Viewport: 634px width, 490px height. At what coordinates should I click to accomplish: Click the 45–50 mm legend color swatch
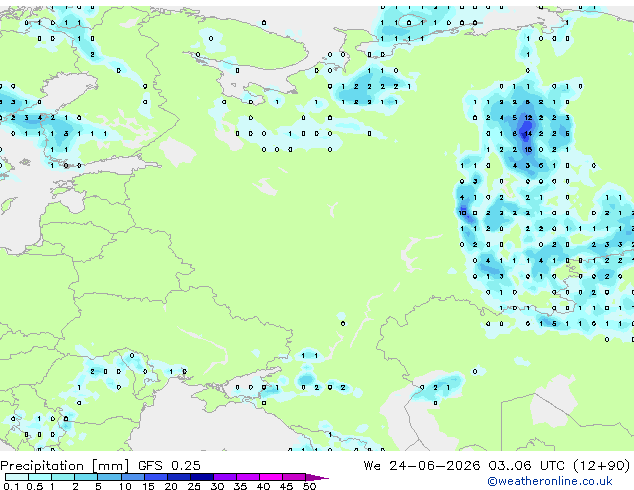[x=294, y=477]
